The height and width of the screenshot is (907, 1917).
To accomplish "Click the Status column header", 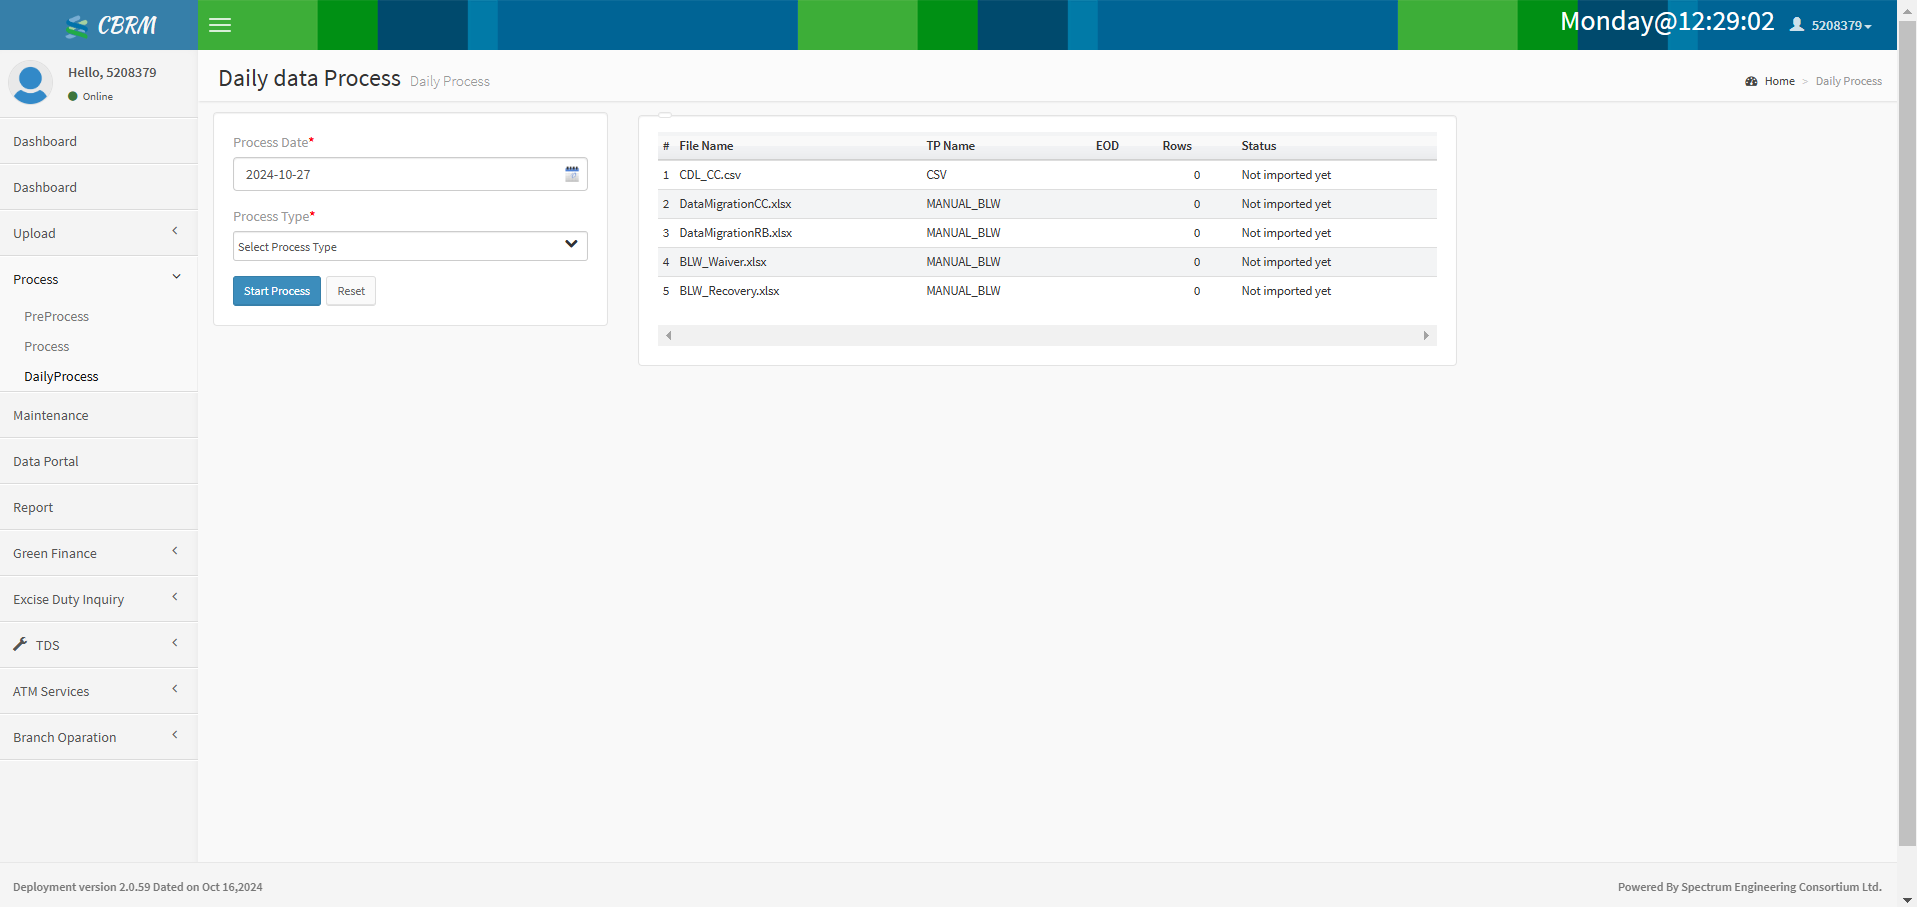I will (x=1259, y=146).
